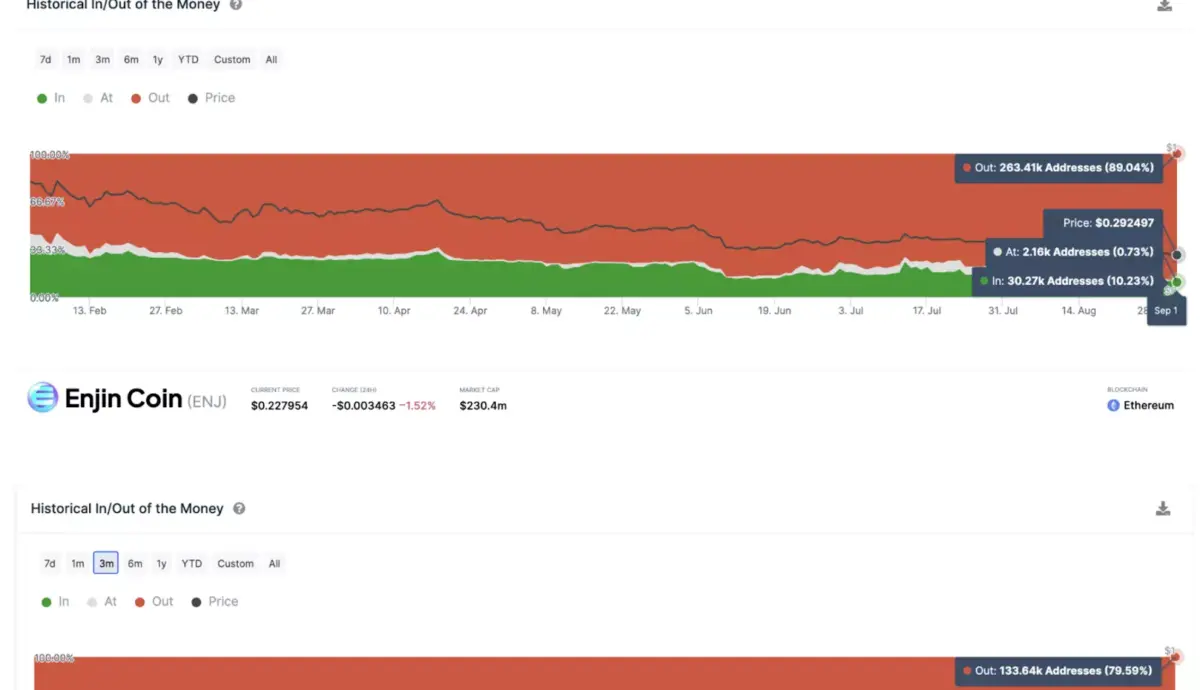Click the red Out marker on top chart

[1178, 154]
